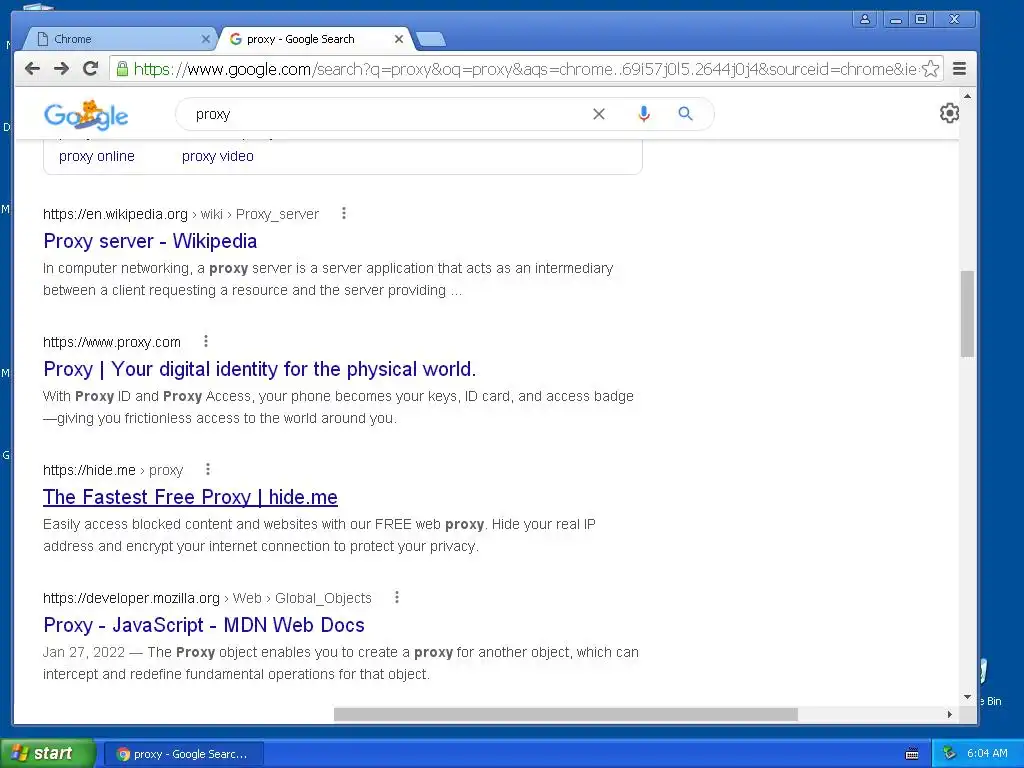
Task: Click the developer.mozilla.org breadcrumb
Action: 207,598
